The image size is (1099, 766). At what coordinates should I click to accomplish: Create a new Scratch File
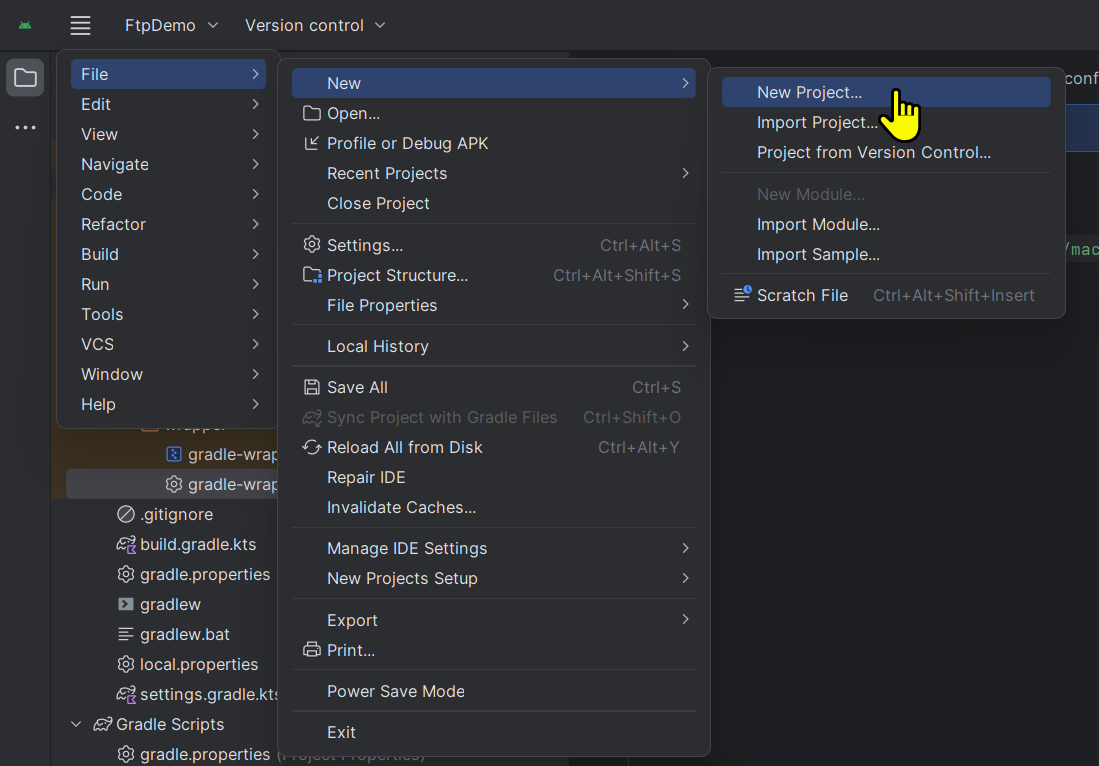886,295
